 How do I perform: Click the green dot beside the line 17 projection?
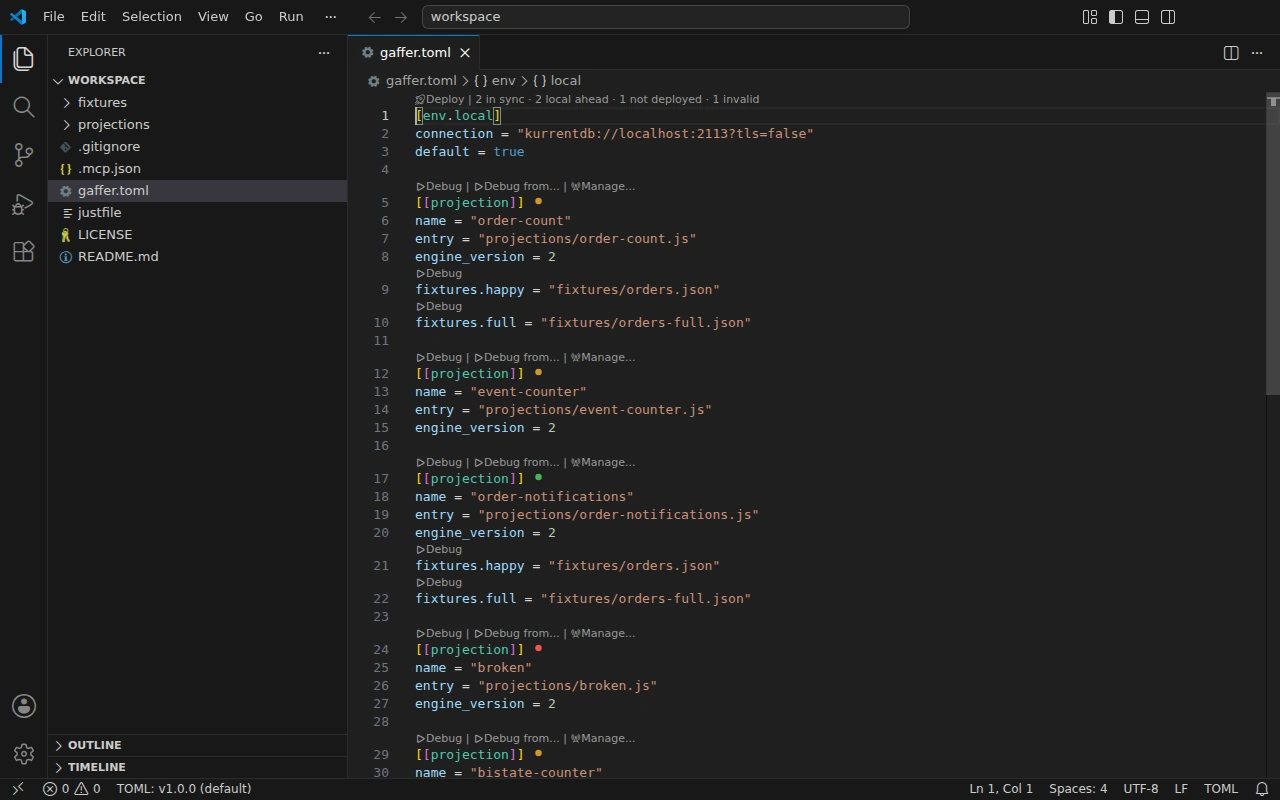[x=538, y=478]
